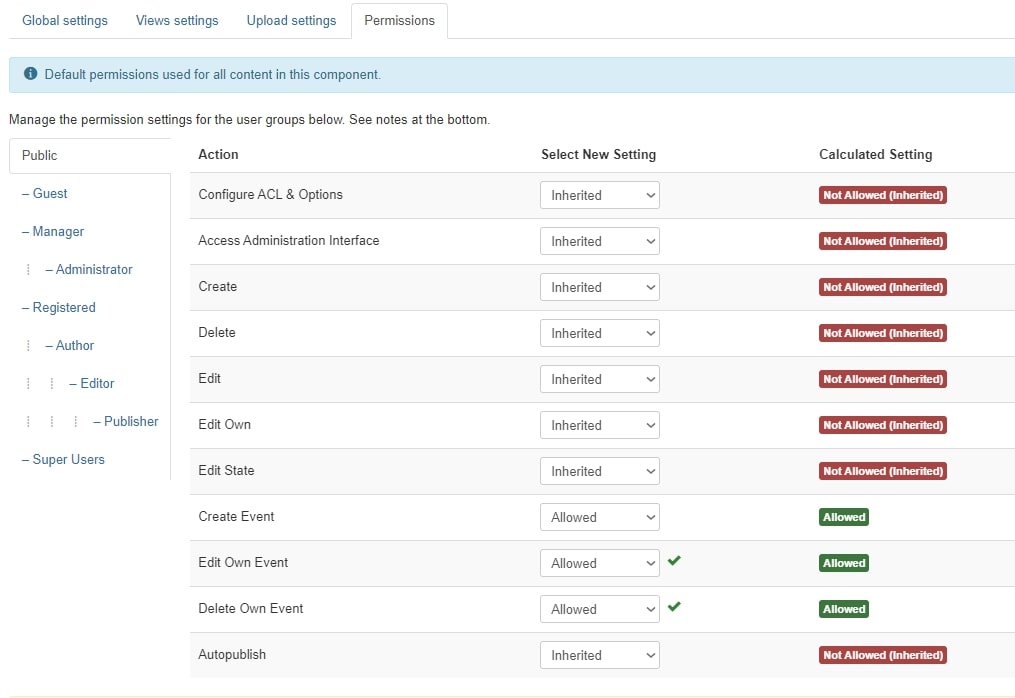
Task: Click the Allowed badge for Delete Own Event
Action: 843,609
